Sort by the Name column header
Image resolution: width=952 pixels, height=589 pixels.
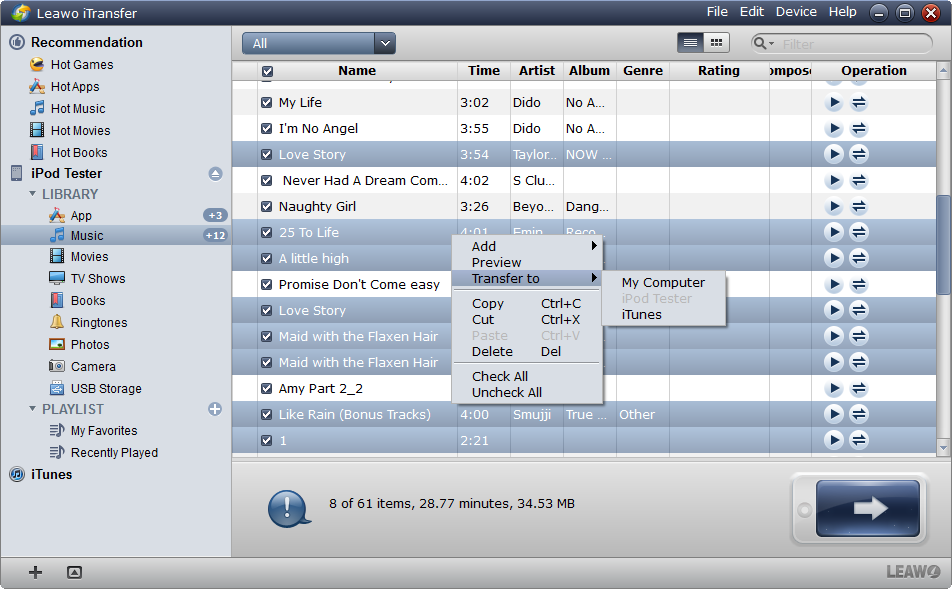[357, 70]
